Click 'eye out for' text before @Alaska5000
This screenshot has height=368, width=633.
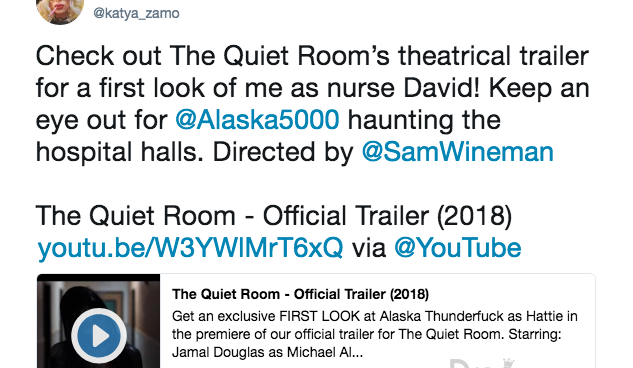point(102,120)
